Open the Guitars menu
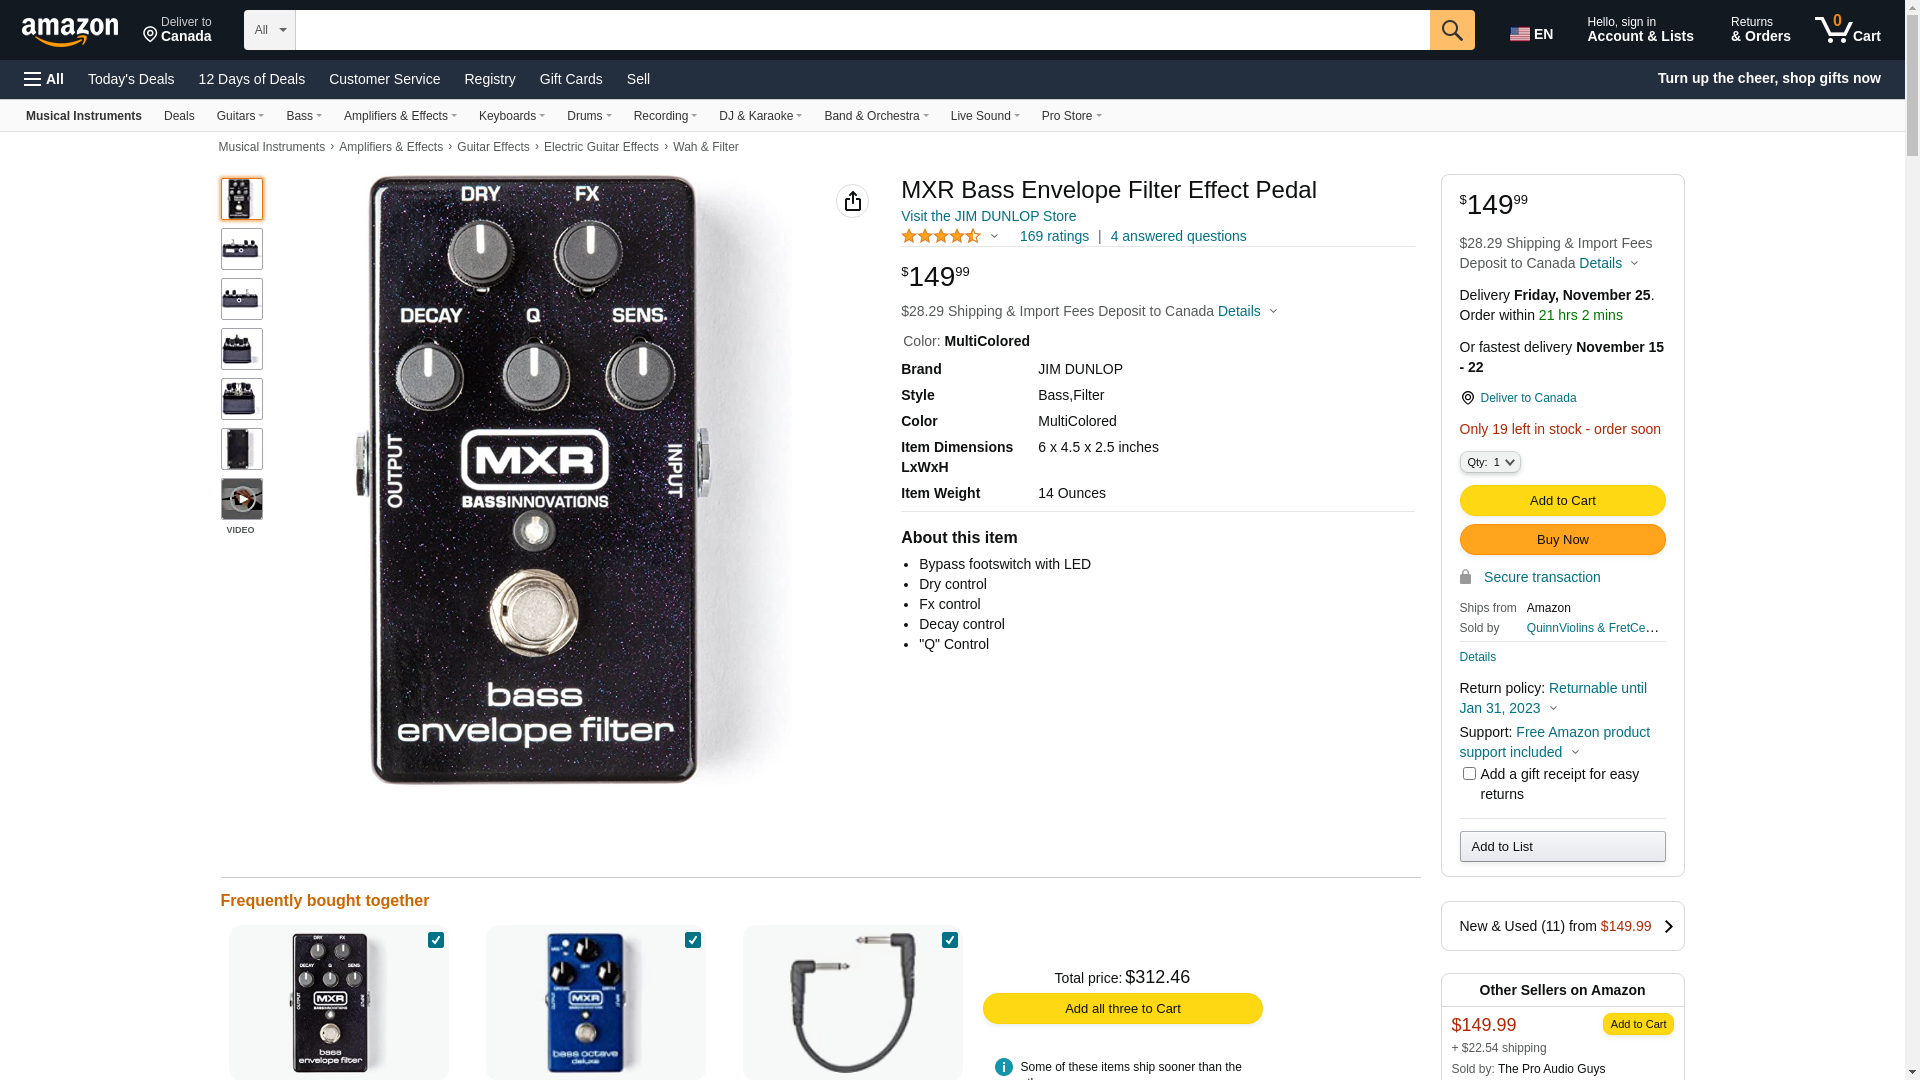 [240, 116]
